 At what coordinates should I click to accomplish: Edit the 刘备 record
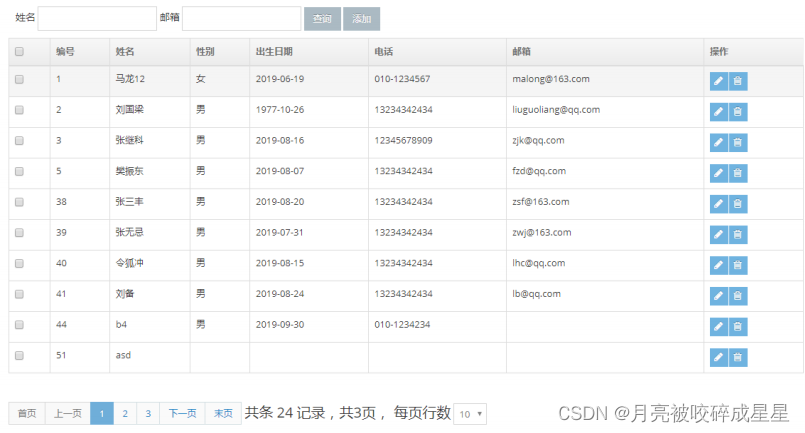718,296
